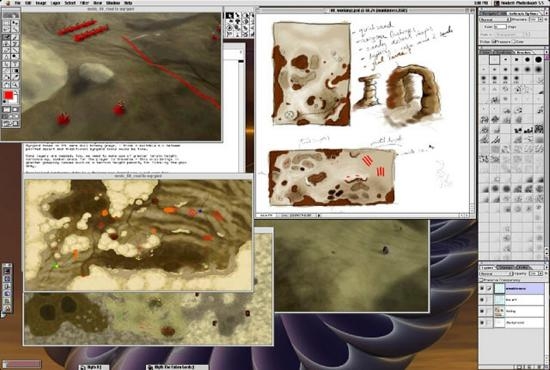The height and width of the screenshot is (370, 550).
Task: Open the Layers Opacity slider arrow
Action: 541,274
